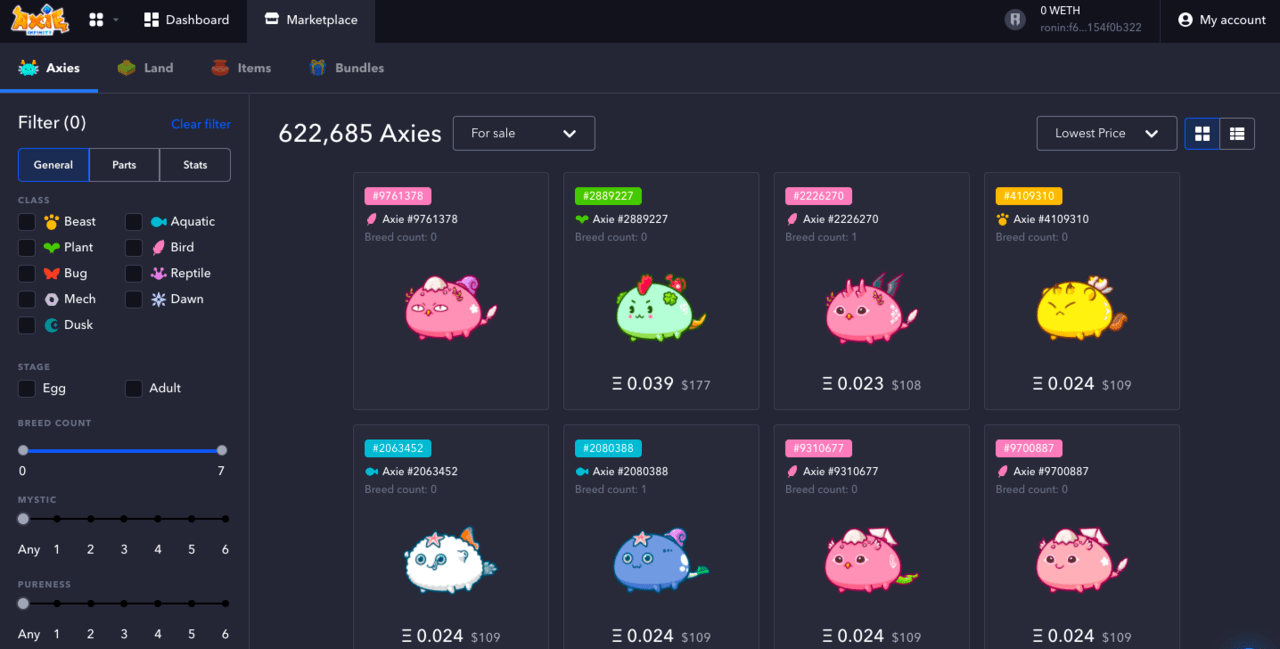Set Pureness slider to 4
The width and height of the screenshot is (1280, 649).
(x=158, y=604)
